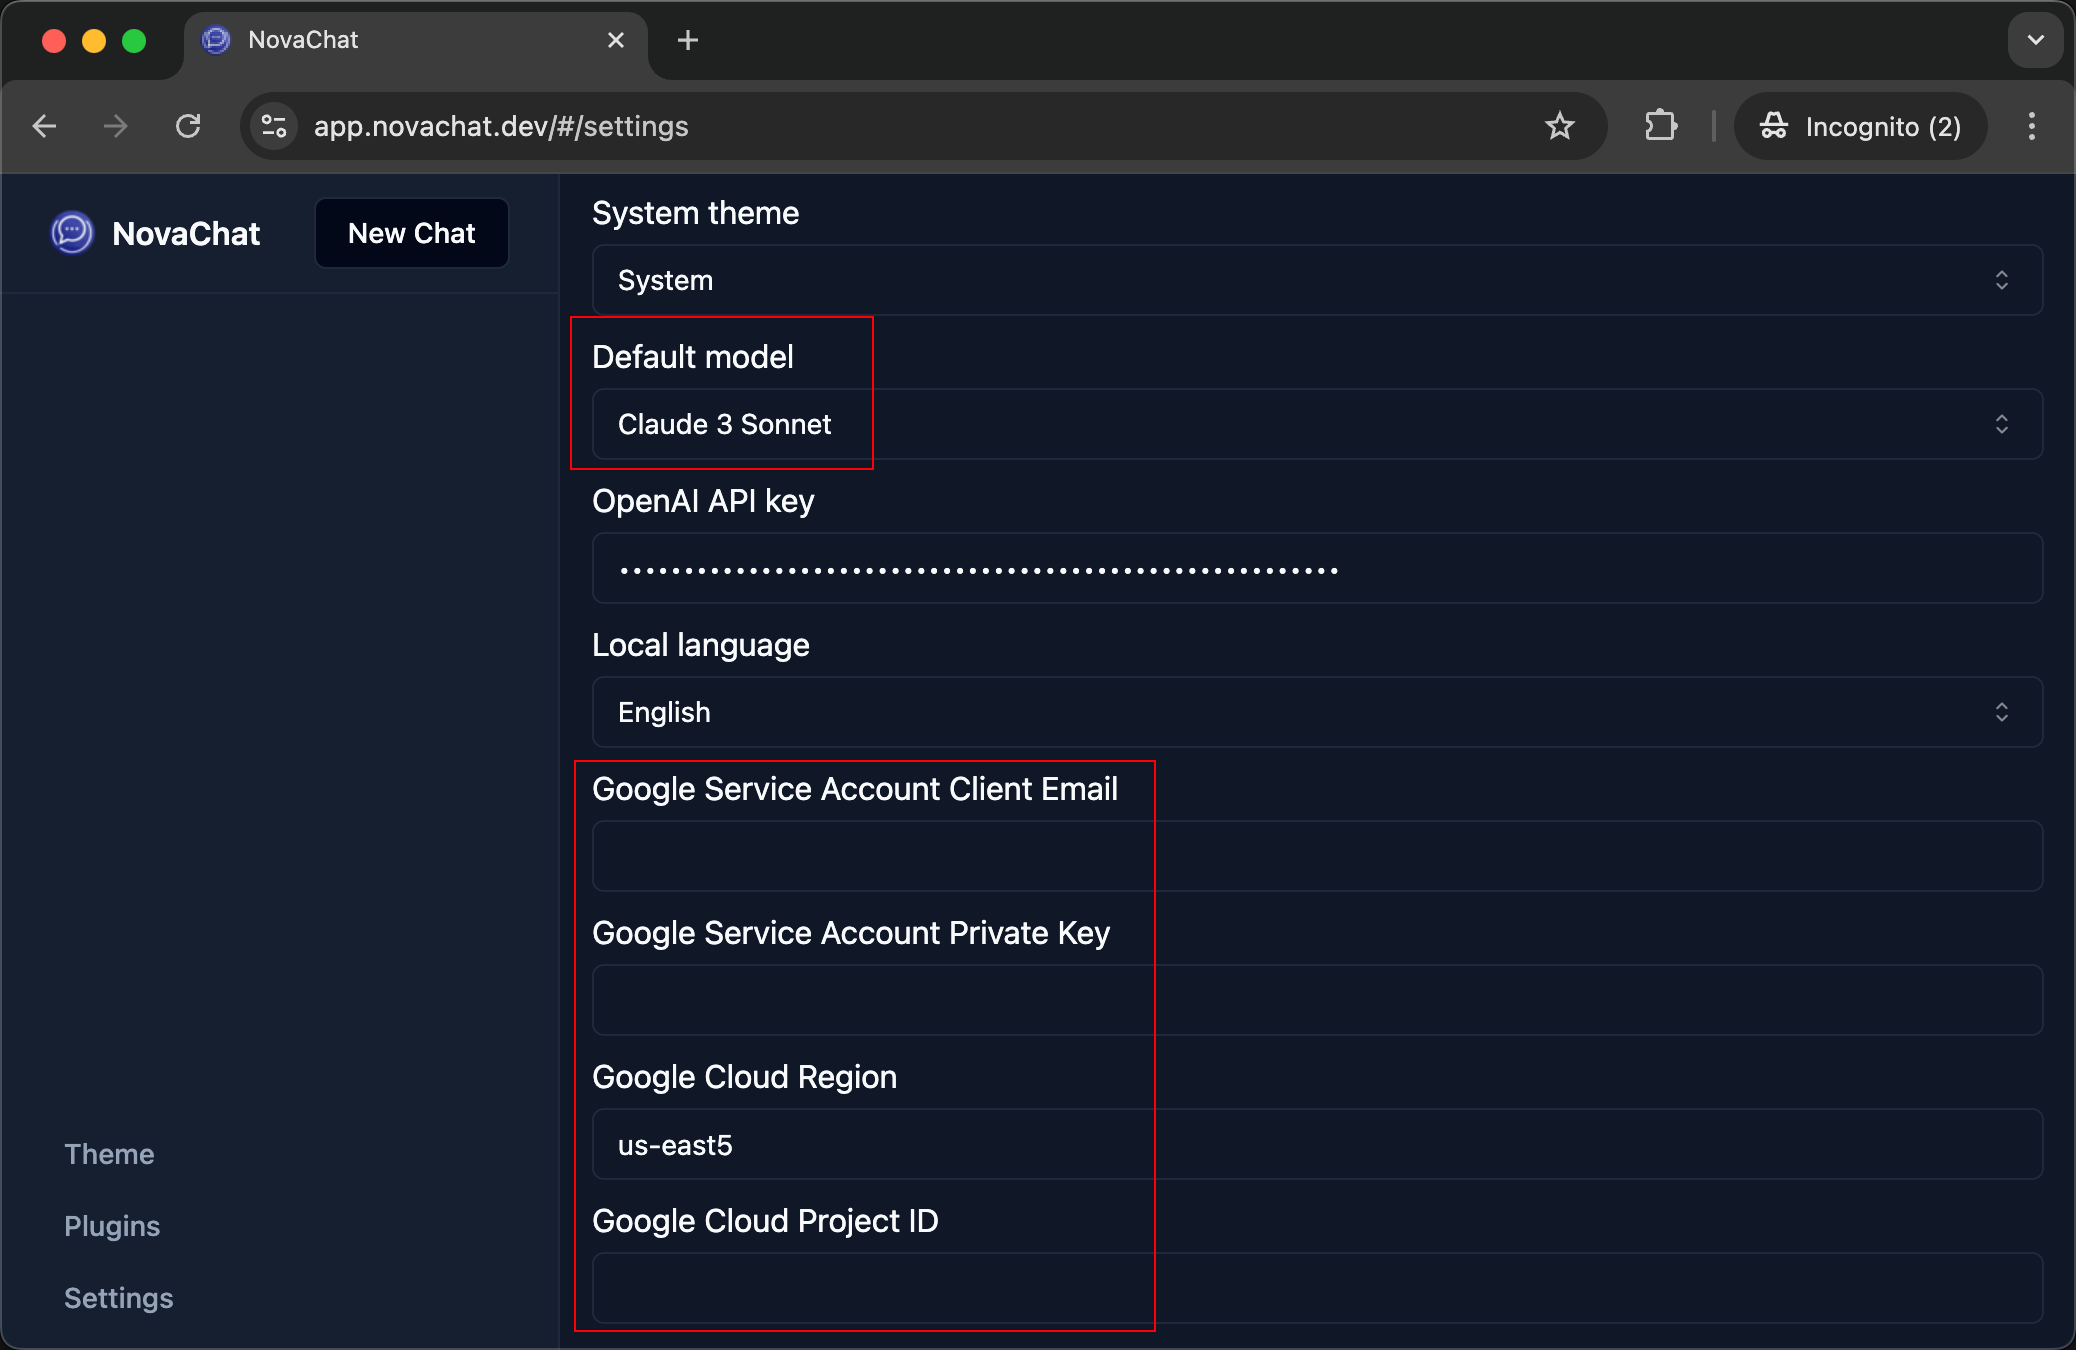Open the System theme dropdown
The image size is (2076, 1350).
pos(1316,280)
